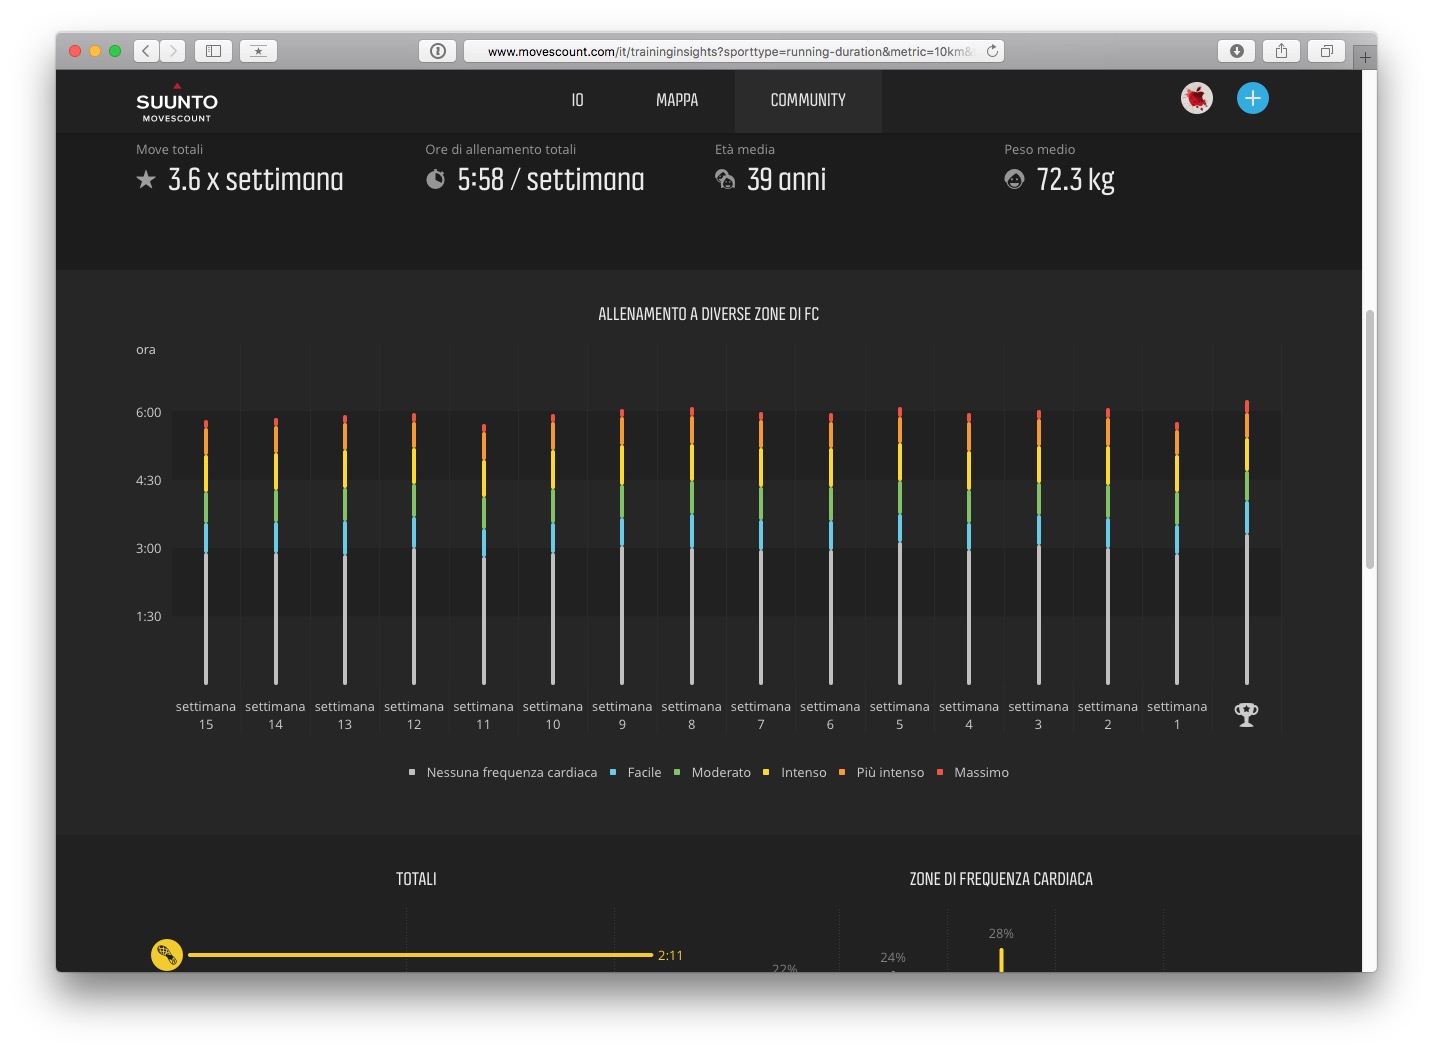Toggle the Più intenso legend item
The width and height of the screenshot is (1433, 1052).
(x=881, y=772)
